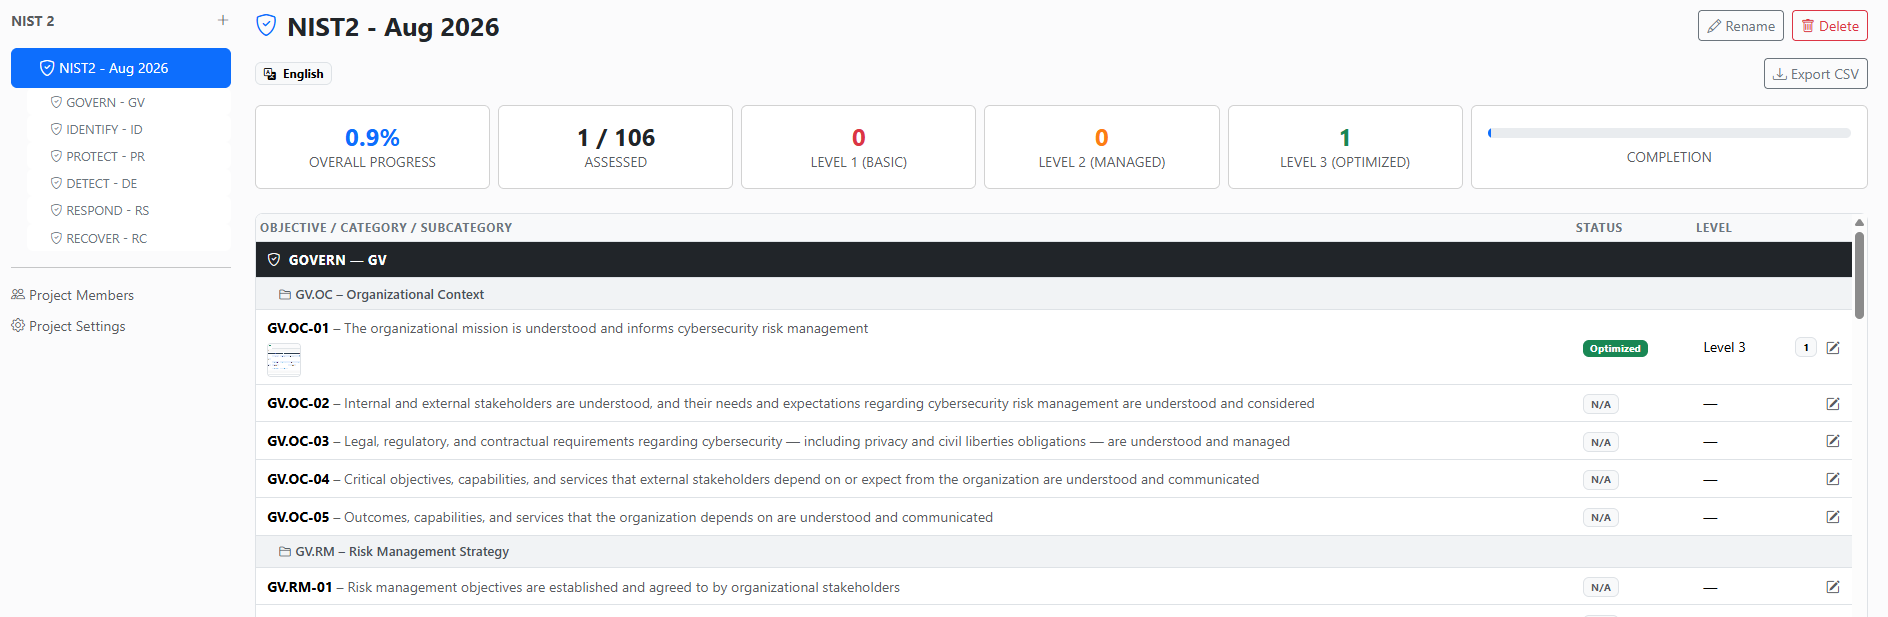Jump to IDENTIFY - ID in the sidebar
This screenshot has width=1888, height=617.
(129, 130)
